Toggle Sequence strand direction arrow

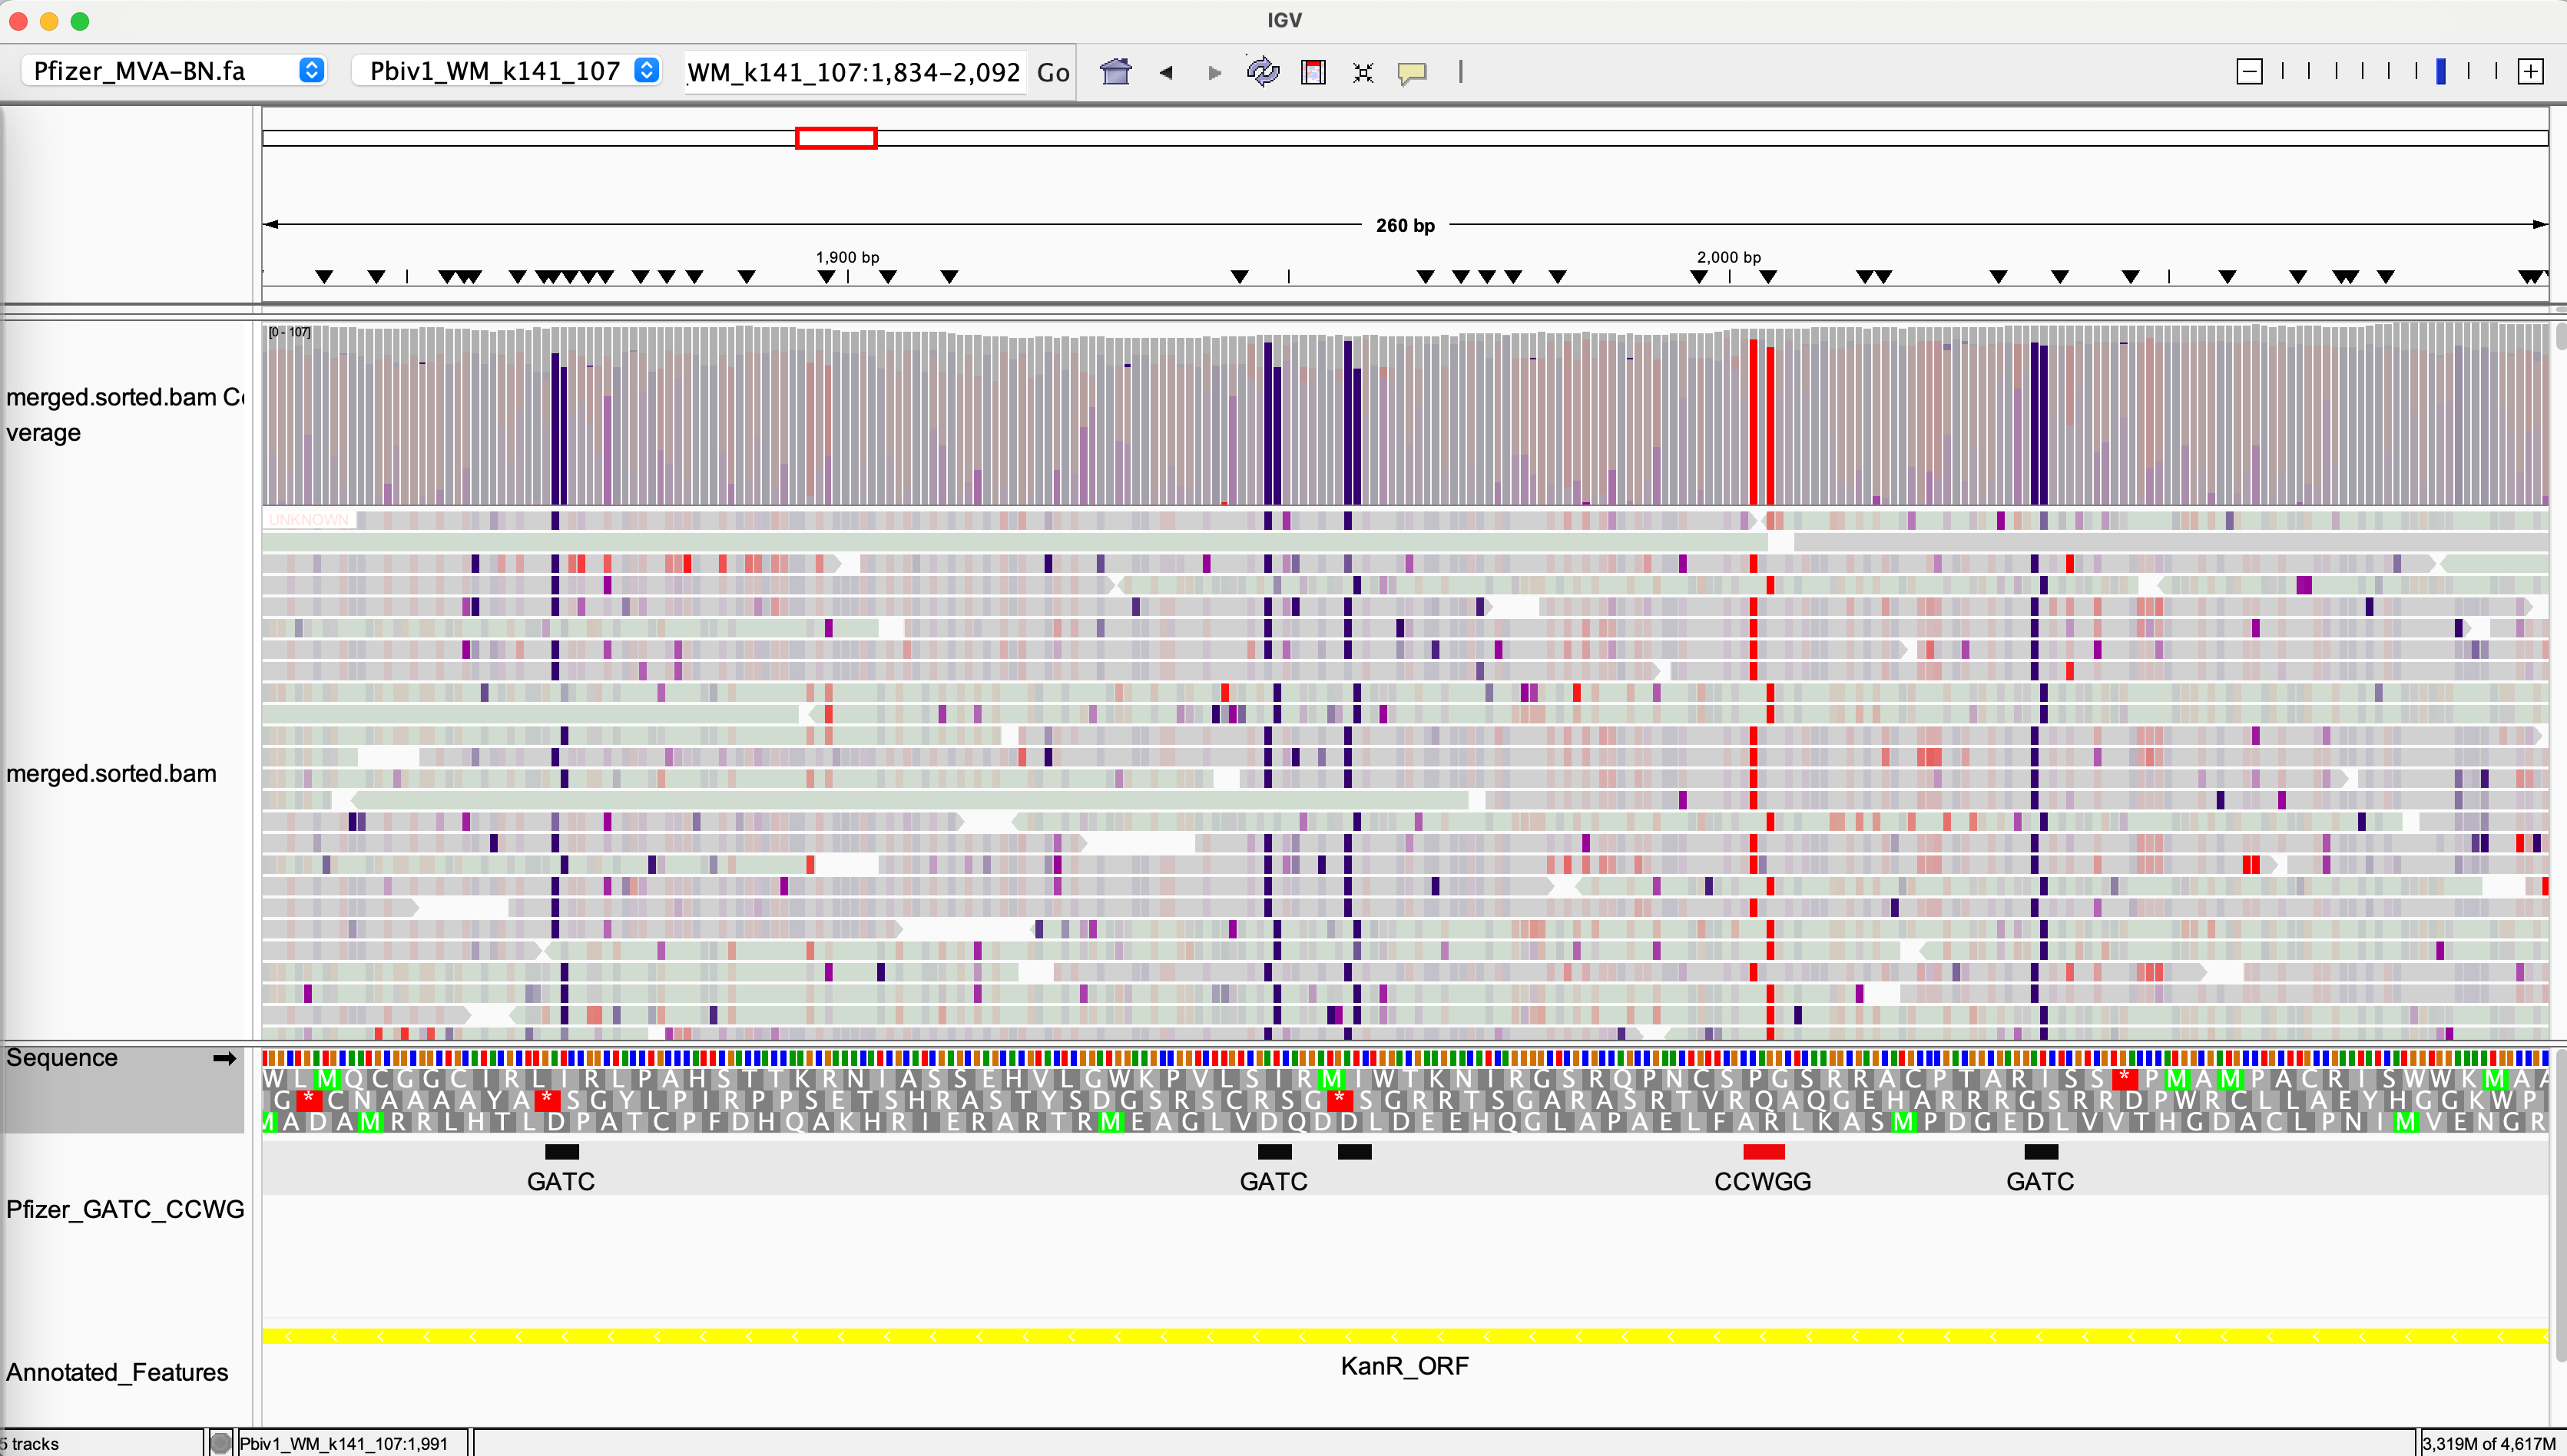(224, 1058)
